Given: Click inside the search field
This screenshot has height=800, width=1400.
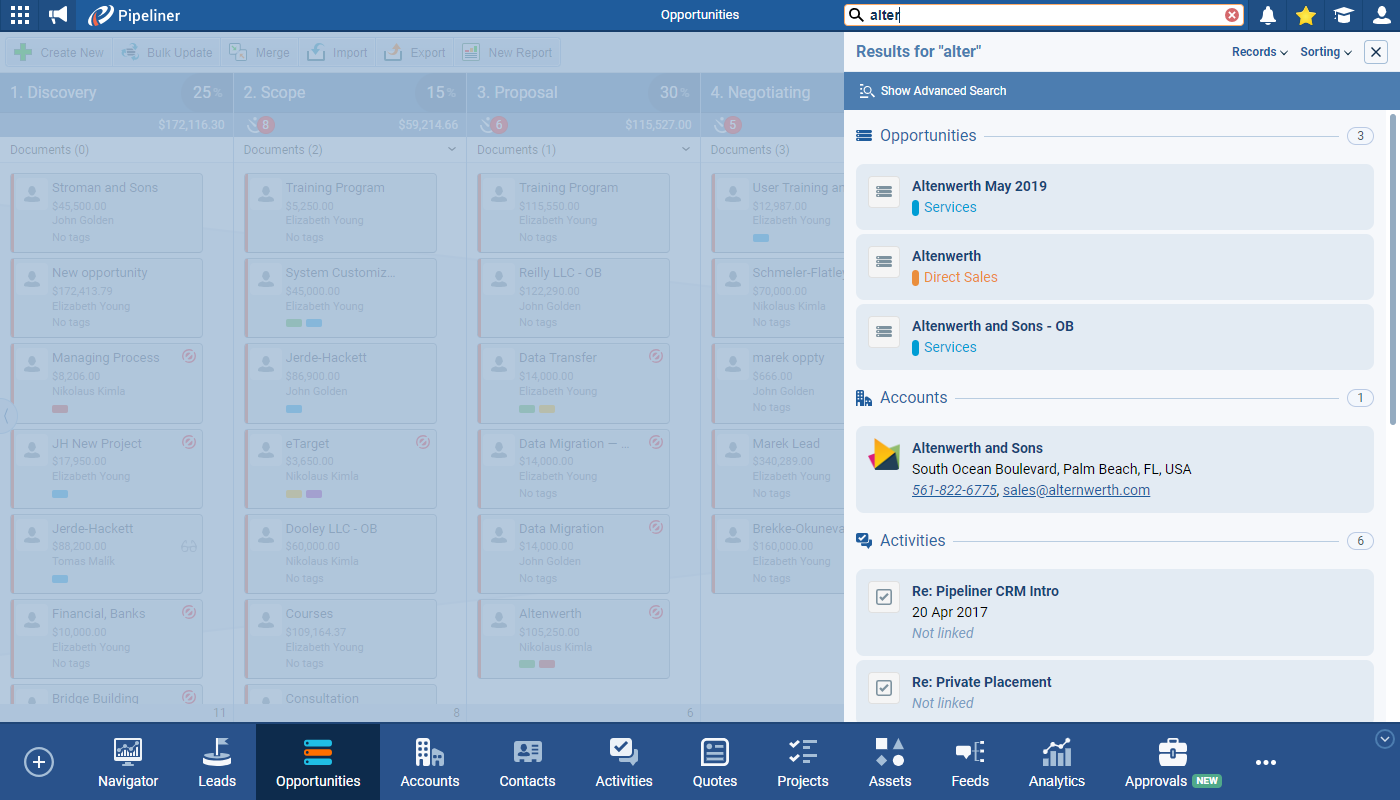Looking at the screenshot, I should click(x=1040, y=15).
